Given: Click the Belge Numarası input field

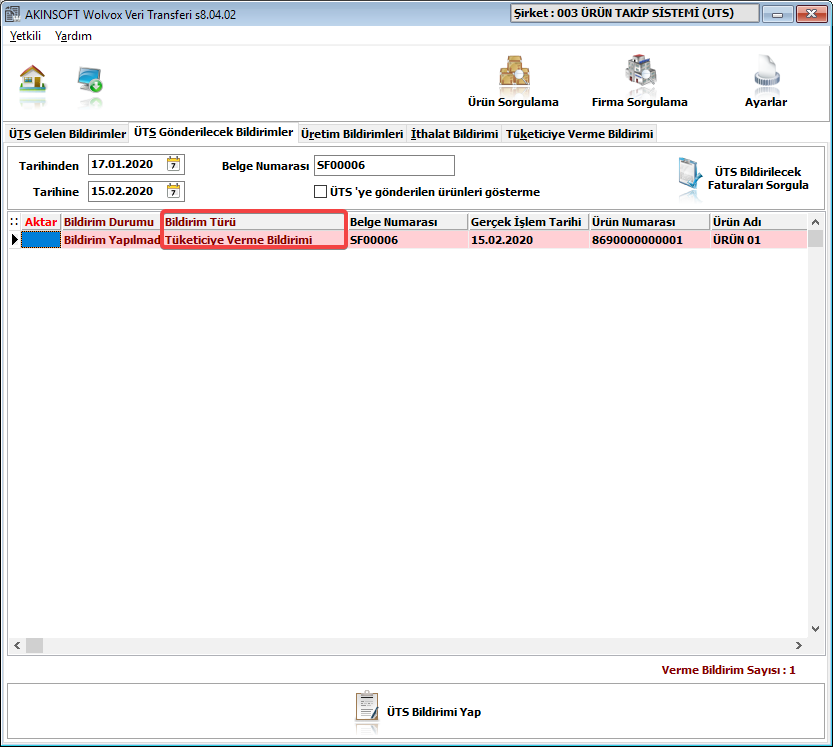Looking at the screenshot, I should 384,165.
